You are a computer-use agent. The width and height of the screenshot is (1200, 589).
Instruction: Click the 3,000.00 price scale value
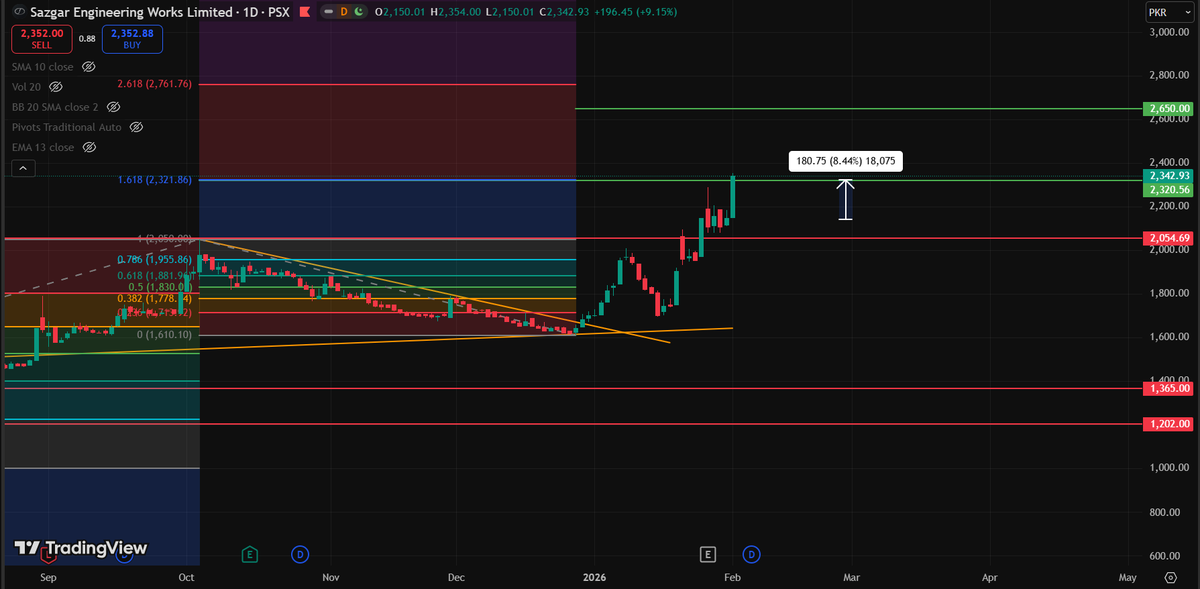pyautogui.click(x=1168, y=32)
